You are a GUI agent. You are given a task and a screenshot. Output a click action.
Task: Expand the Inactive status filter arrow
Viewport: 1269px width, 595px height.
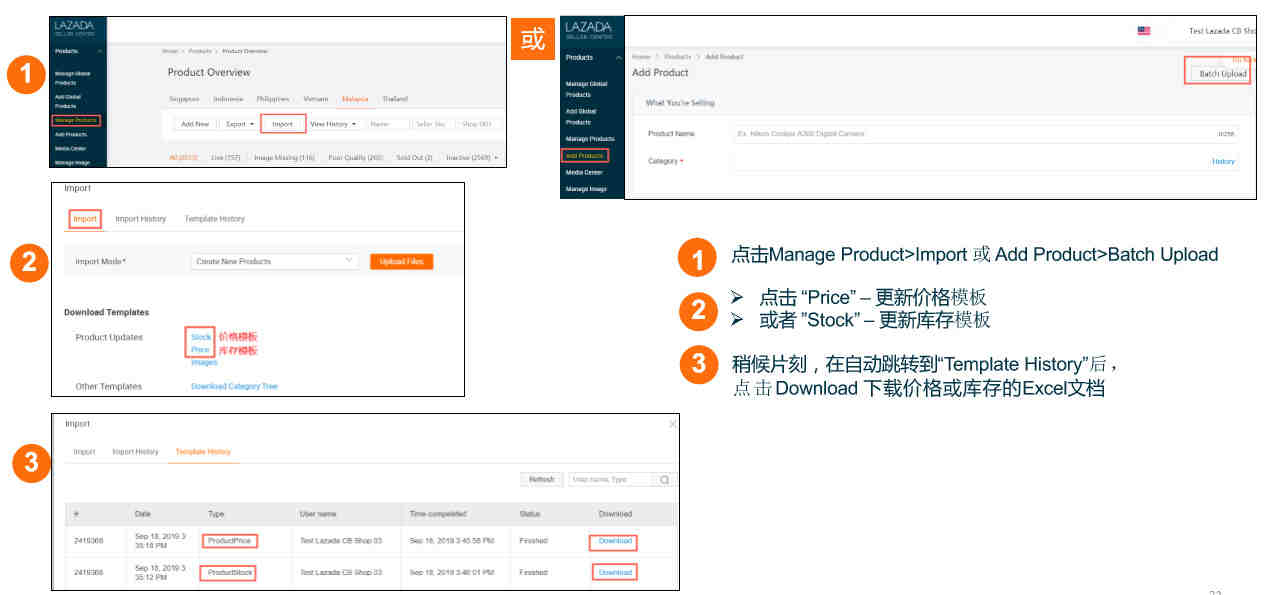click(x=496, y=157)
